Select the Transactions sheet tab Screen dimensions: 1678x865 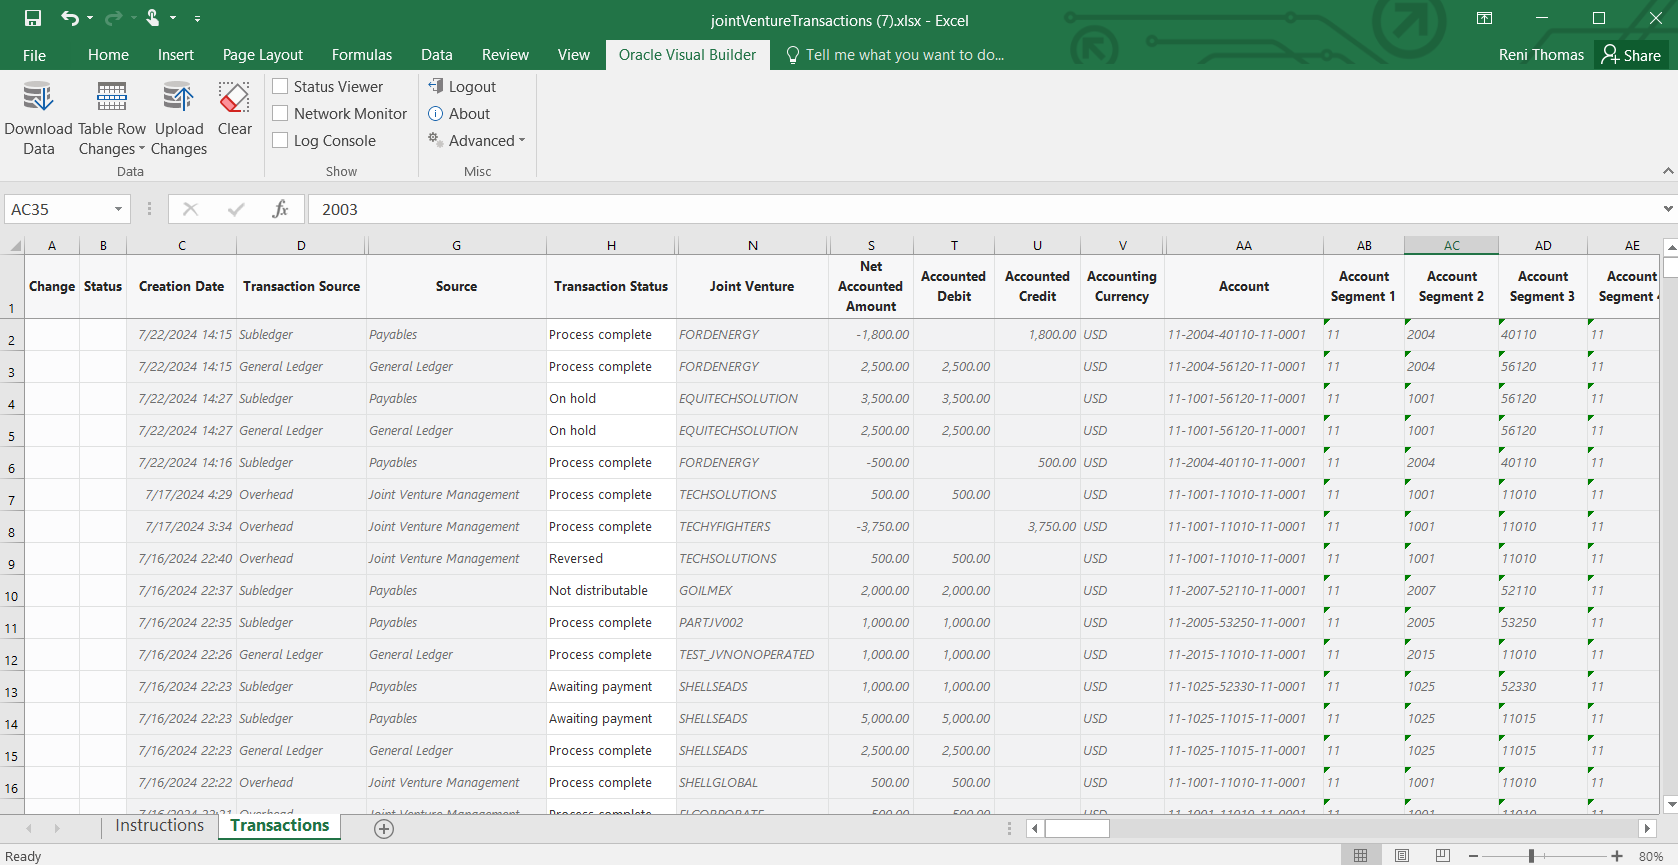(280, 826)
